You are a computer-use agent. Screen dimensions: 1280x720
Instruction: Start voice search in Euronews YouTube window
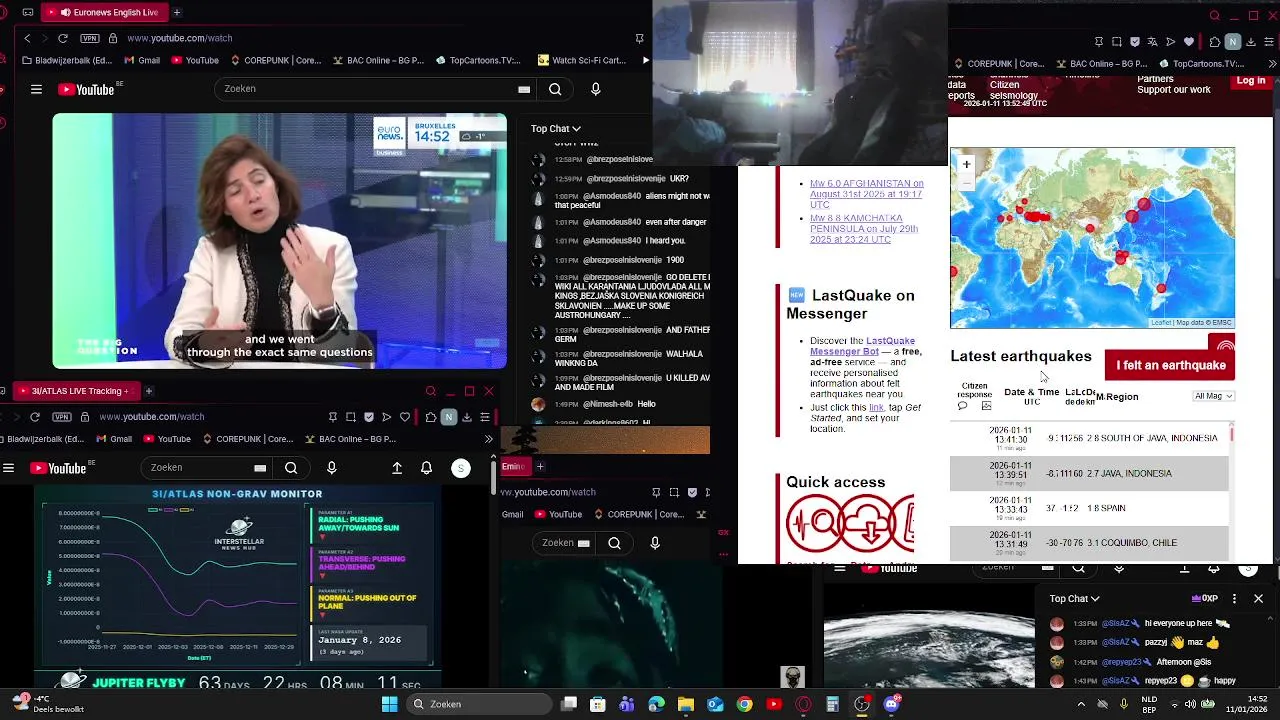596,89
